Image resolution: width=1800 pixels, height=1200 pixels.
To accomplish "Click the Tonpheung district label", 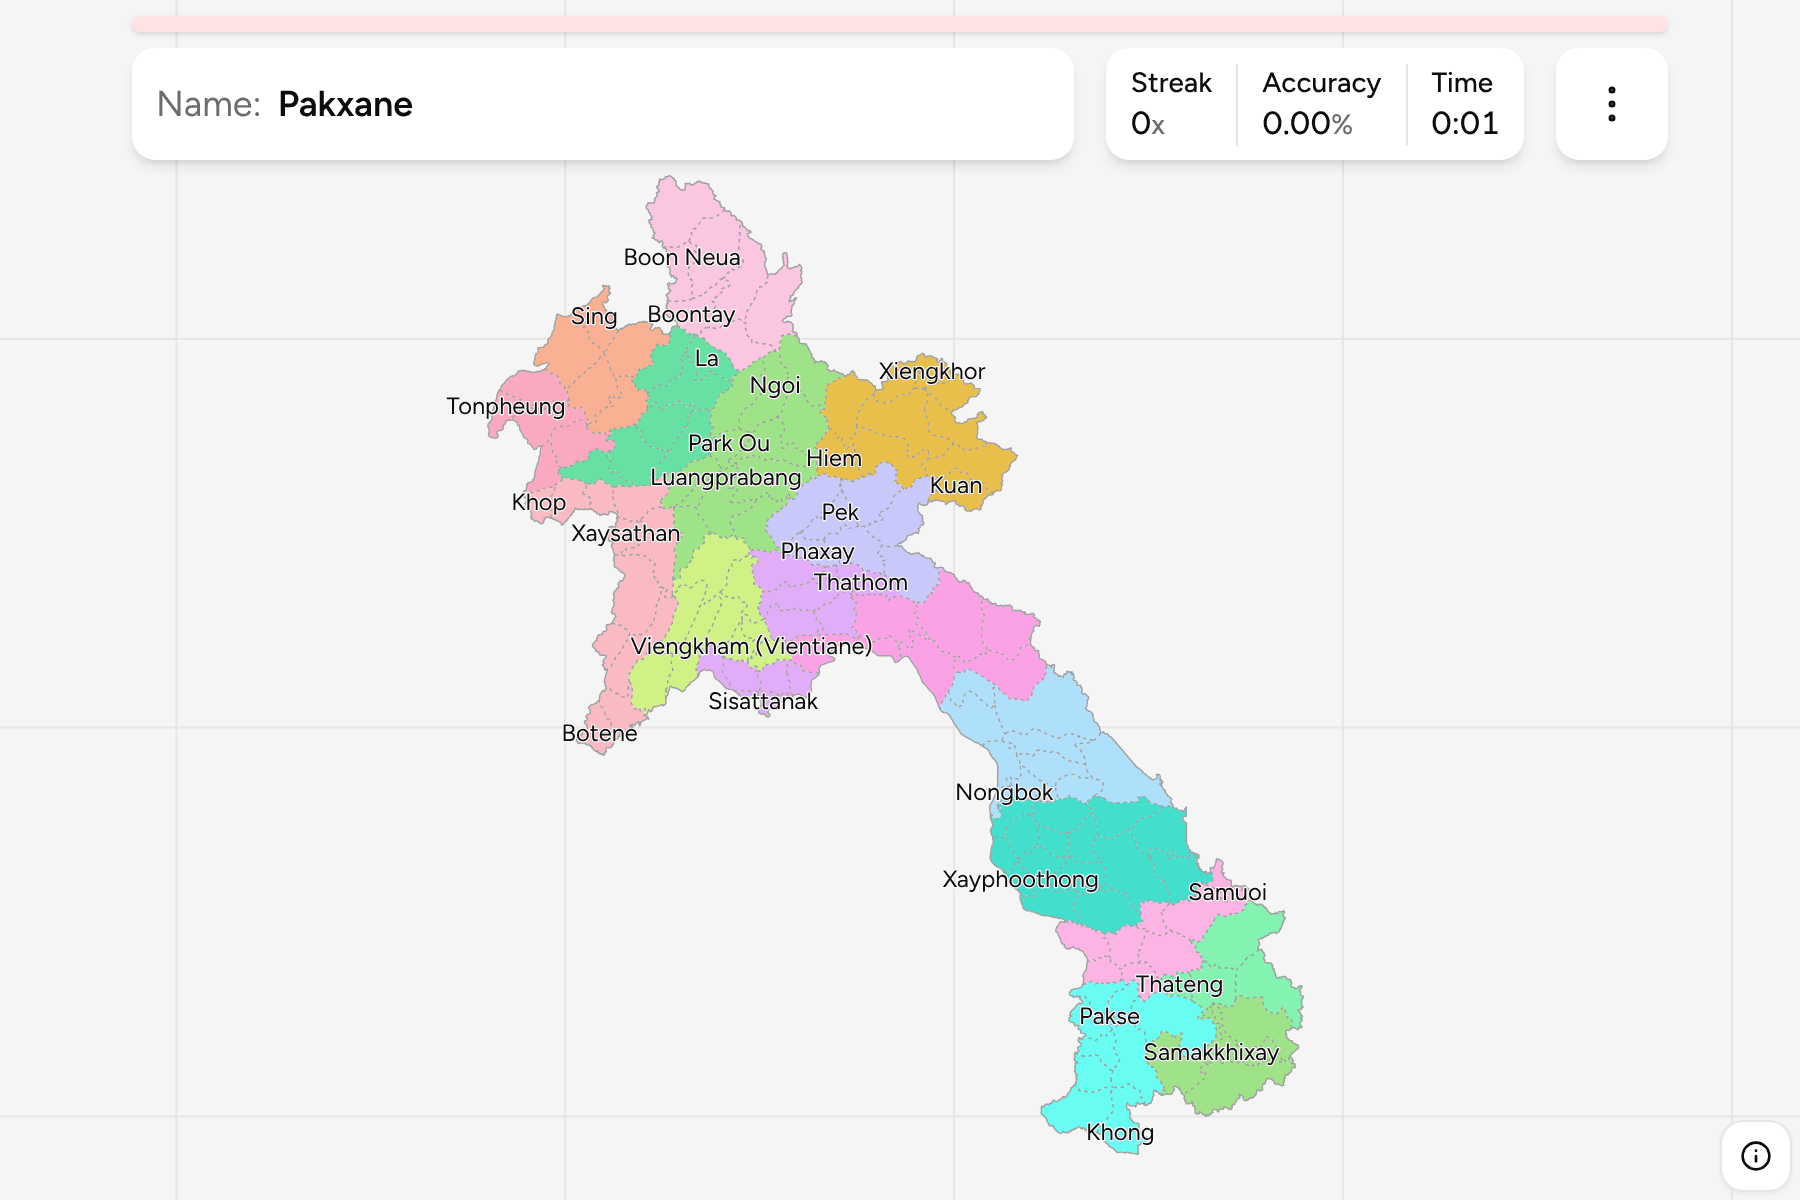I will click(x=505, y=407).
